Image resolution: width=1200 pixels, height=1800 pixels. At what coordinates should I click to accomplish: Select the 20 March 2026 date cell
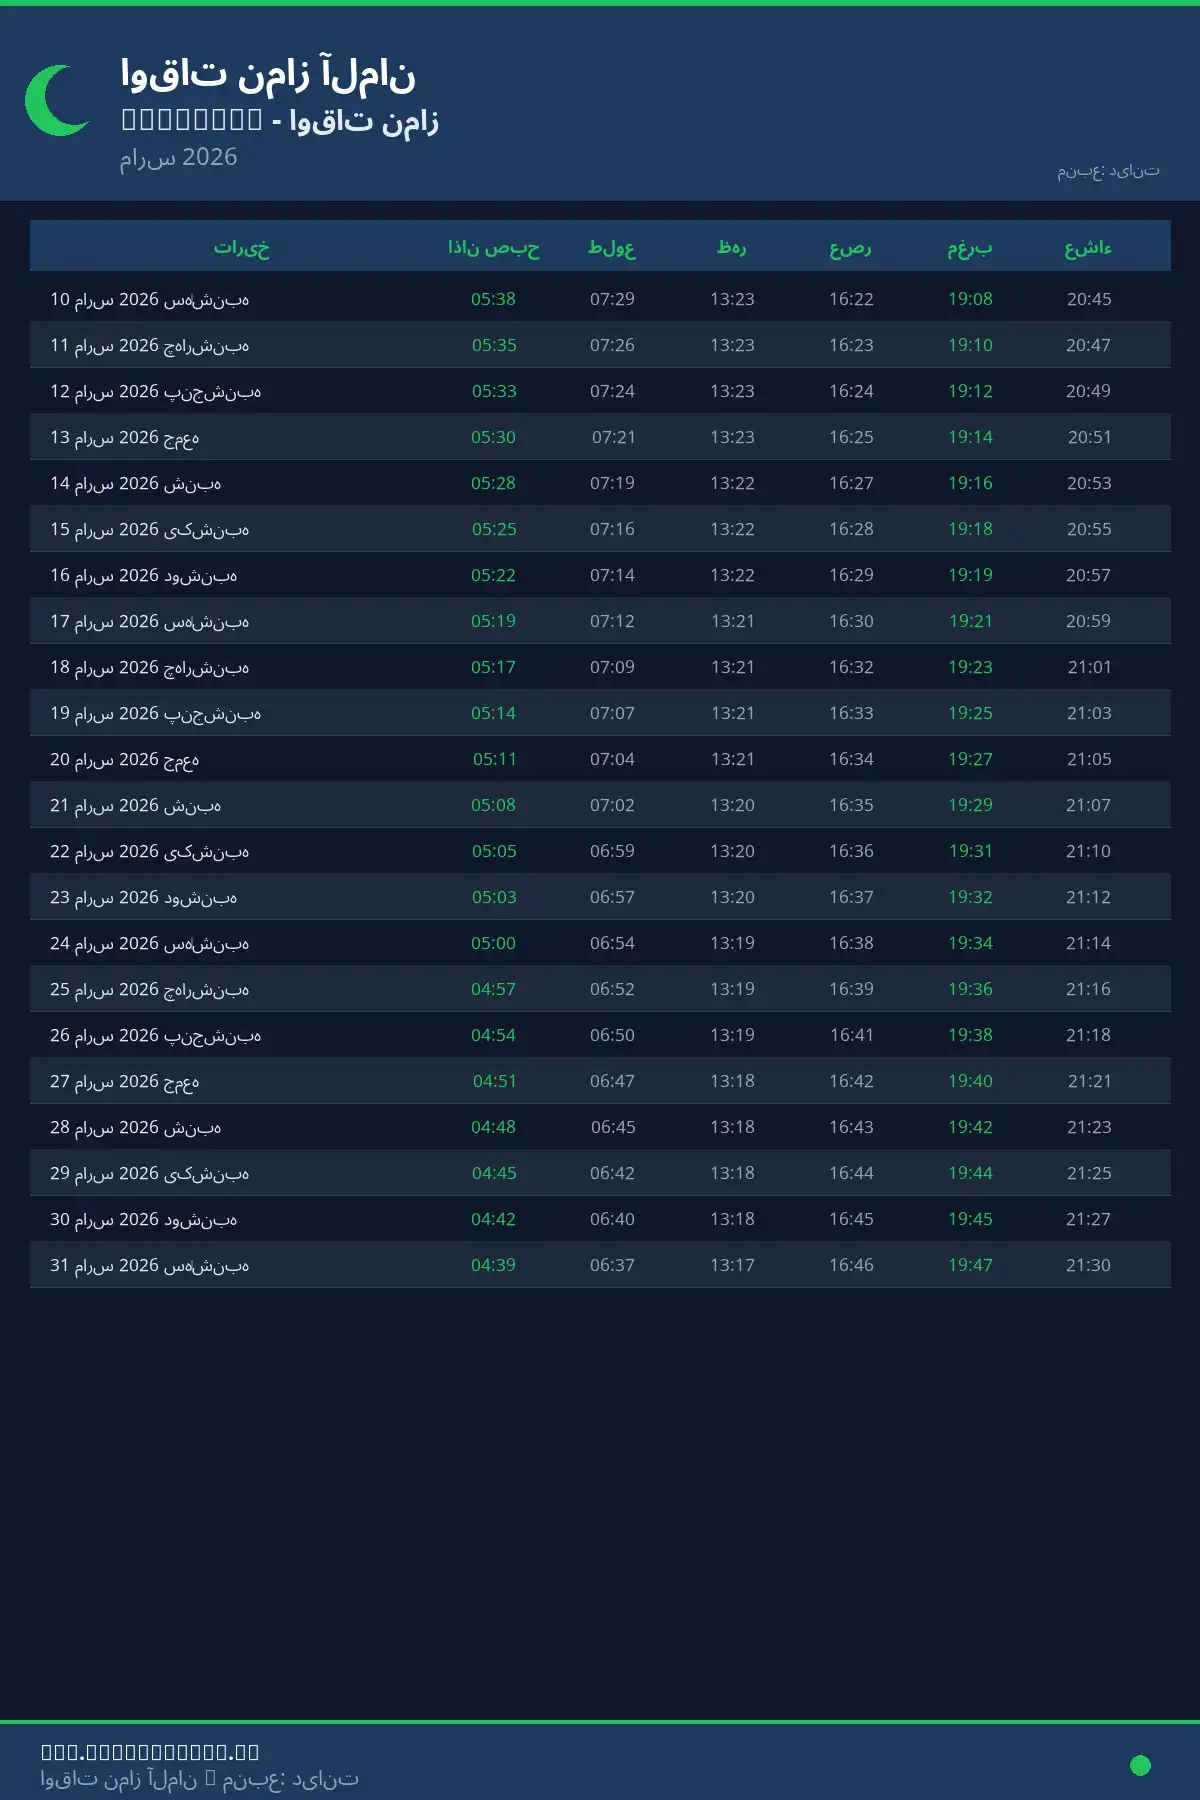click(x=125, y=759)
